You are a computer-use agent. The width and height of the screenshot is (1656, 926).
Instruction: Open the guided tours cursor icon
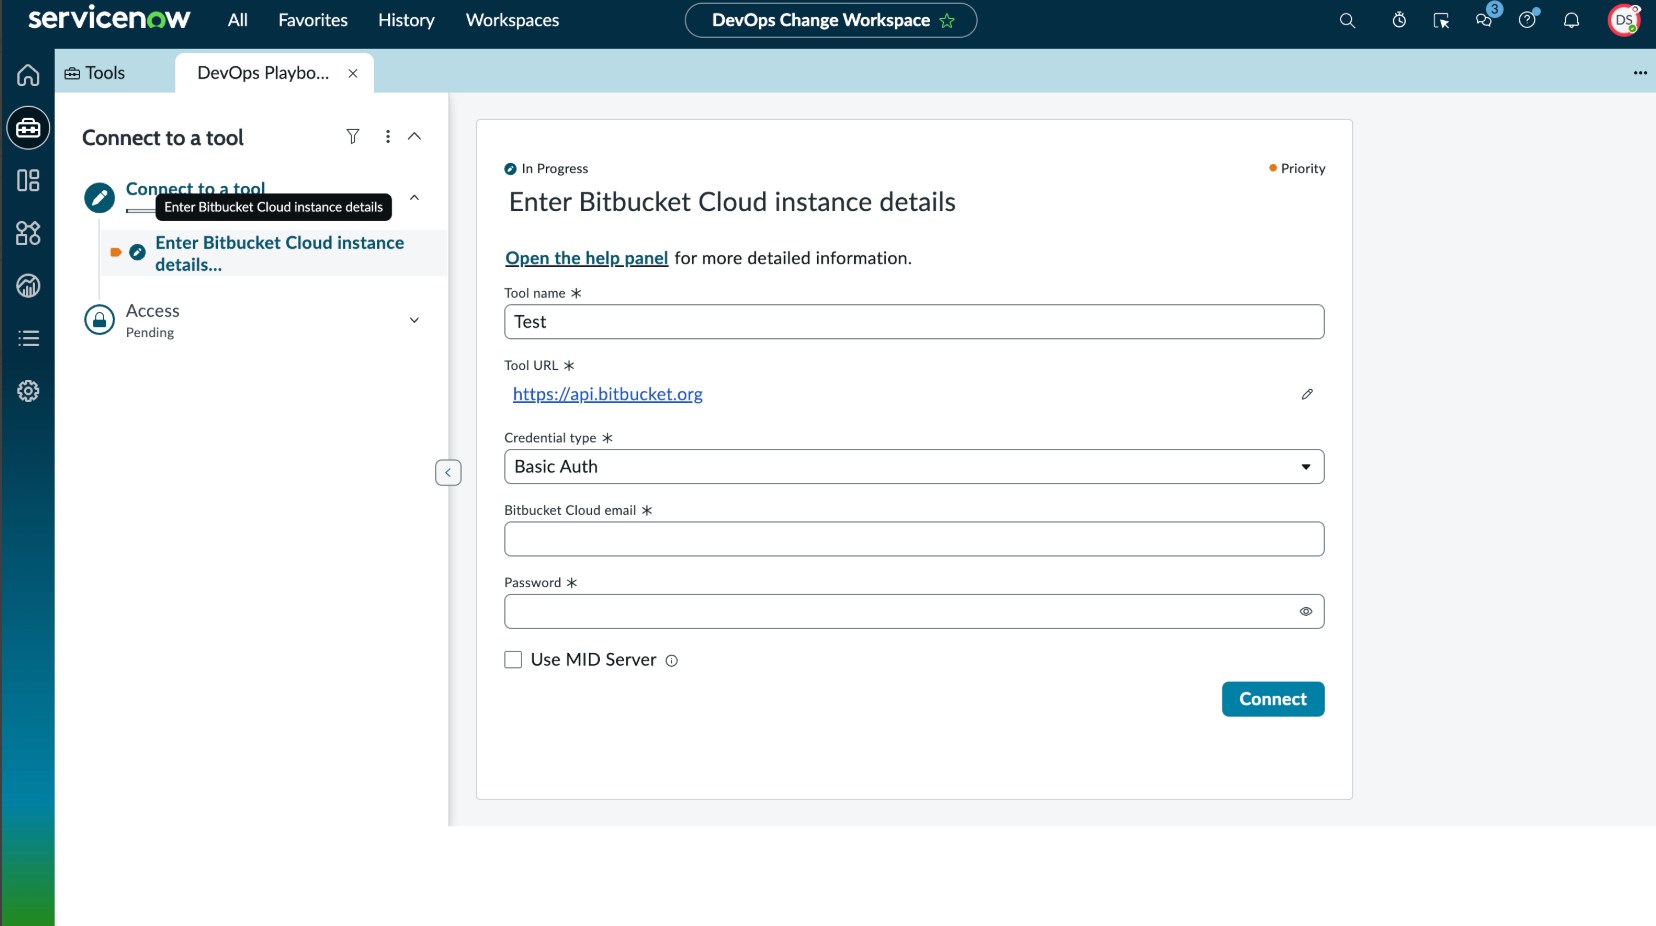(x=1441, y=20)
